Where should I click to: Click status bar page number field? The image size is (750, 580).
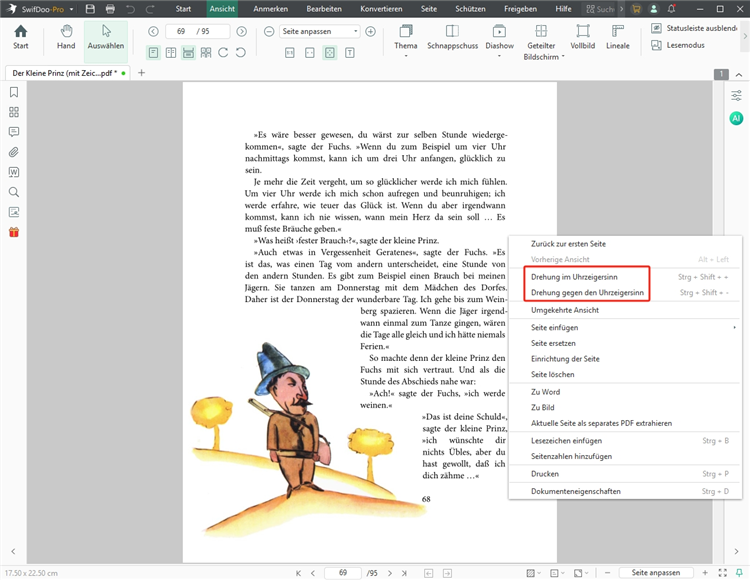pos(342,572)
